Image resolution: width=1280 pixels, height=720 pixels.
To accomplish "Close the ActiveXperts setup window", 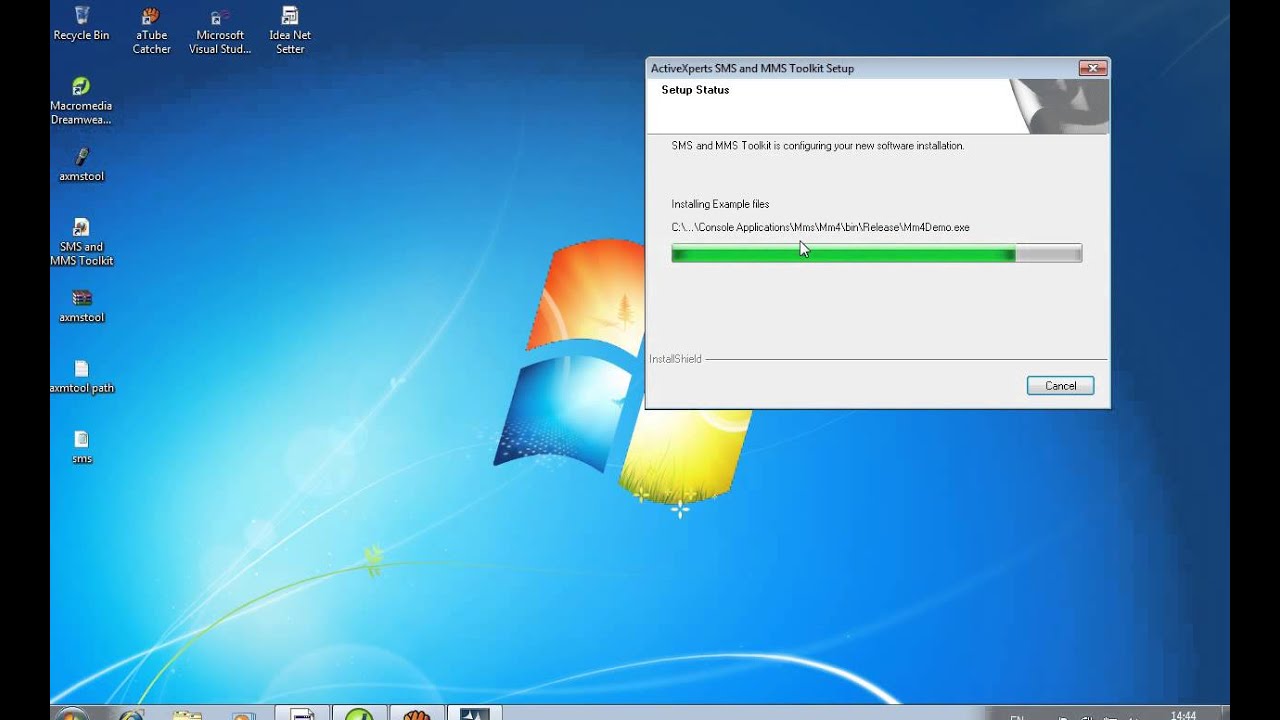I will pyautogui.click(x=1092, y=68).
